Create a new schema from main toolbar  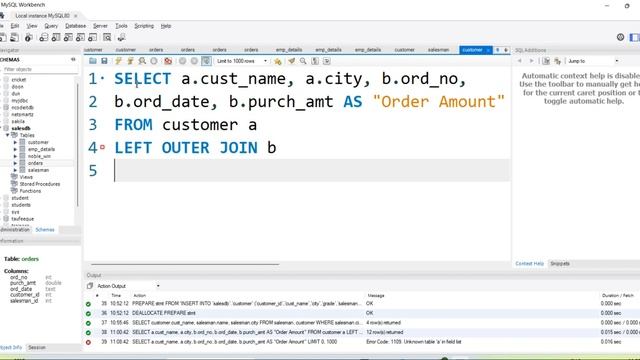[x=43, y=38]
